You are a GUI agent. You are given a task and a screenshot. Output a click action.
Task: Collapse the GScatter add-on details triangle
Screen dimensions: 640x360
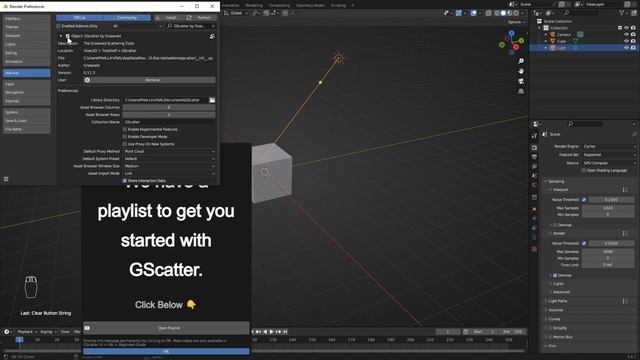pos(61,36)
